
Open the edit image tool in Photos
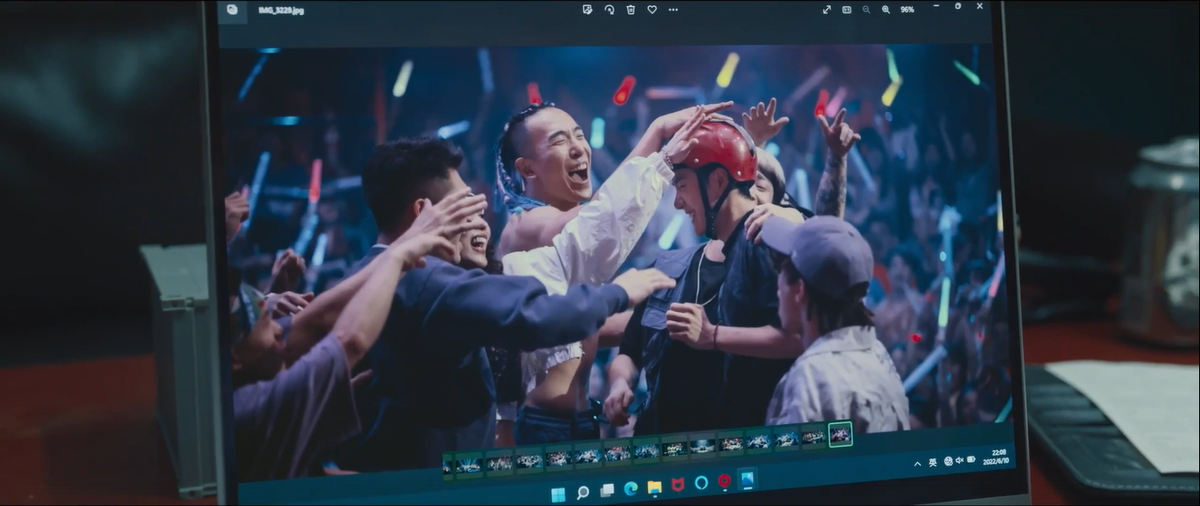(587, 9)
